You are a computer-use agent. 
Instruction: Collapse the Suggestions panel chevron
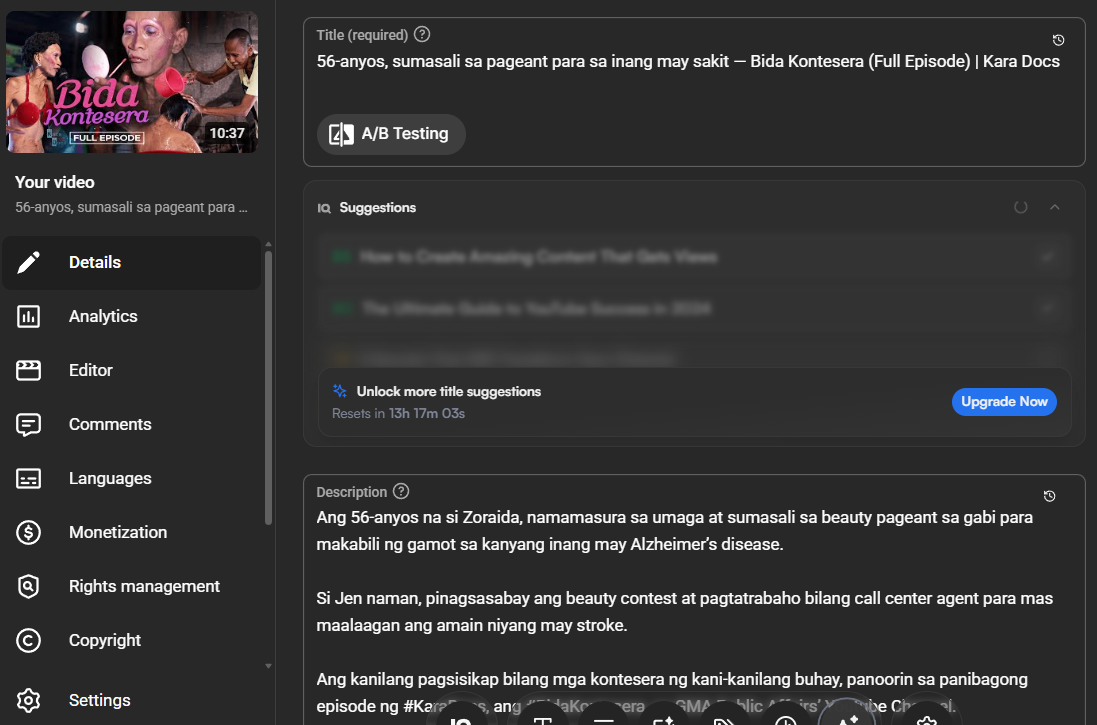pyautogui.click(x=1055, y=207)
